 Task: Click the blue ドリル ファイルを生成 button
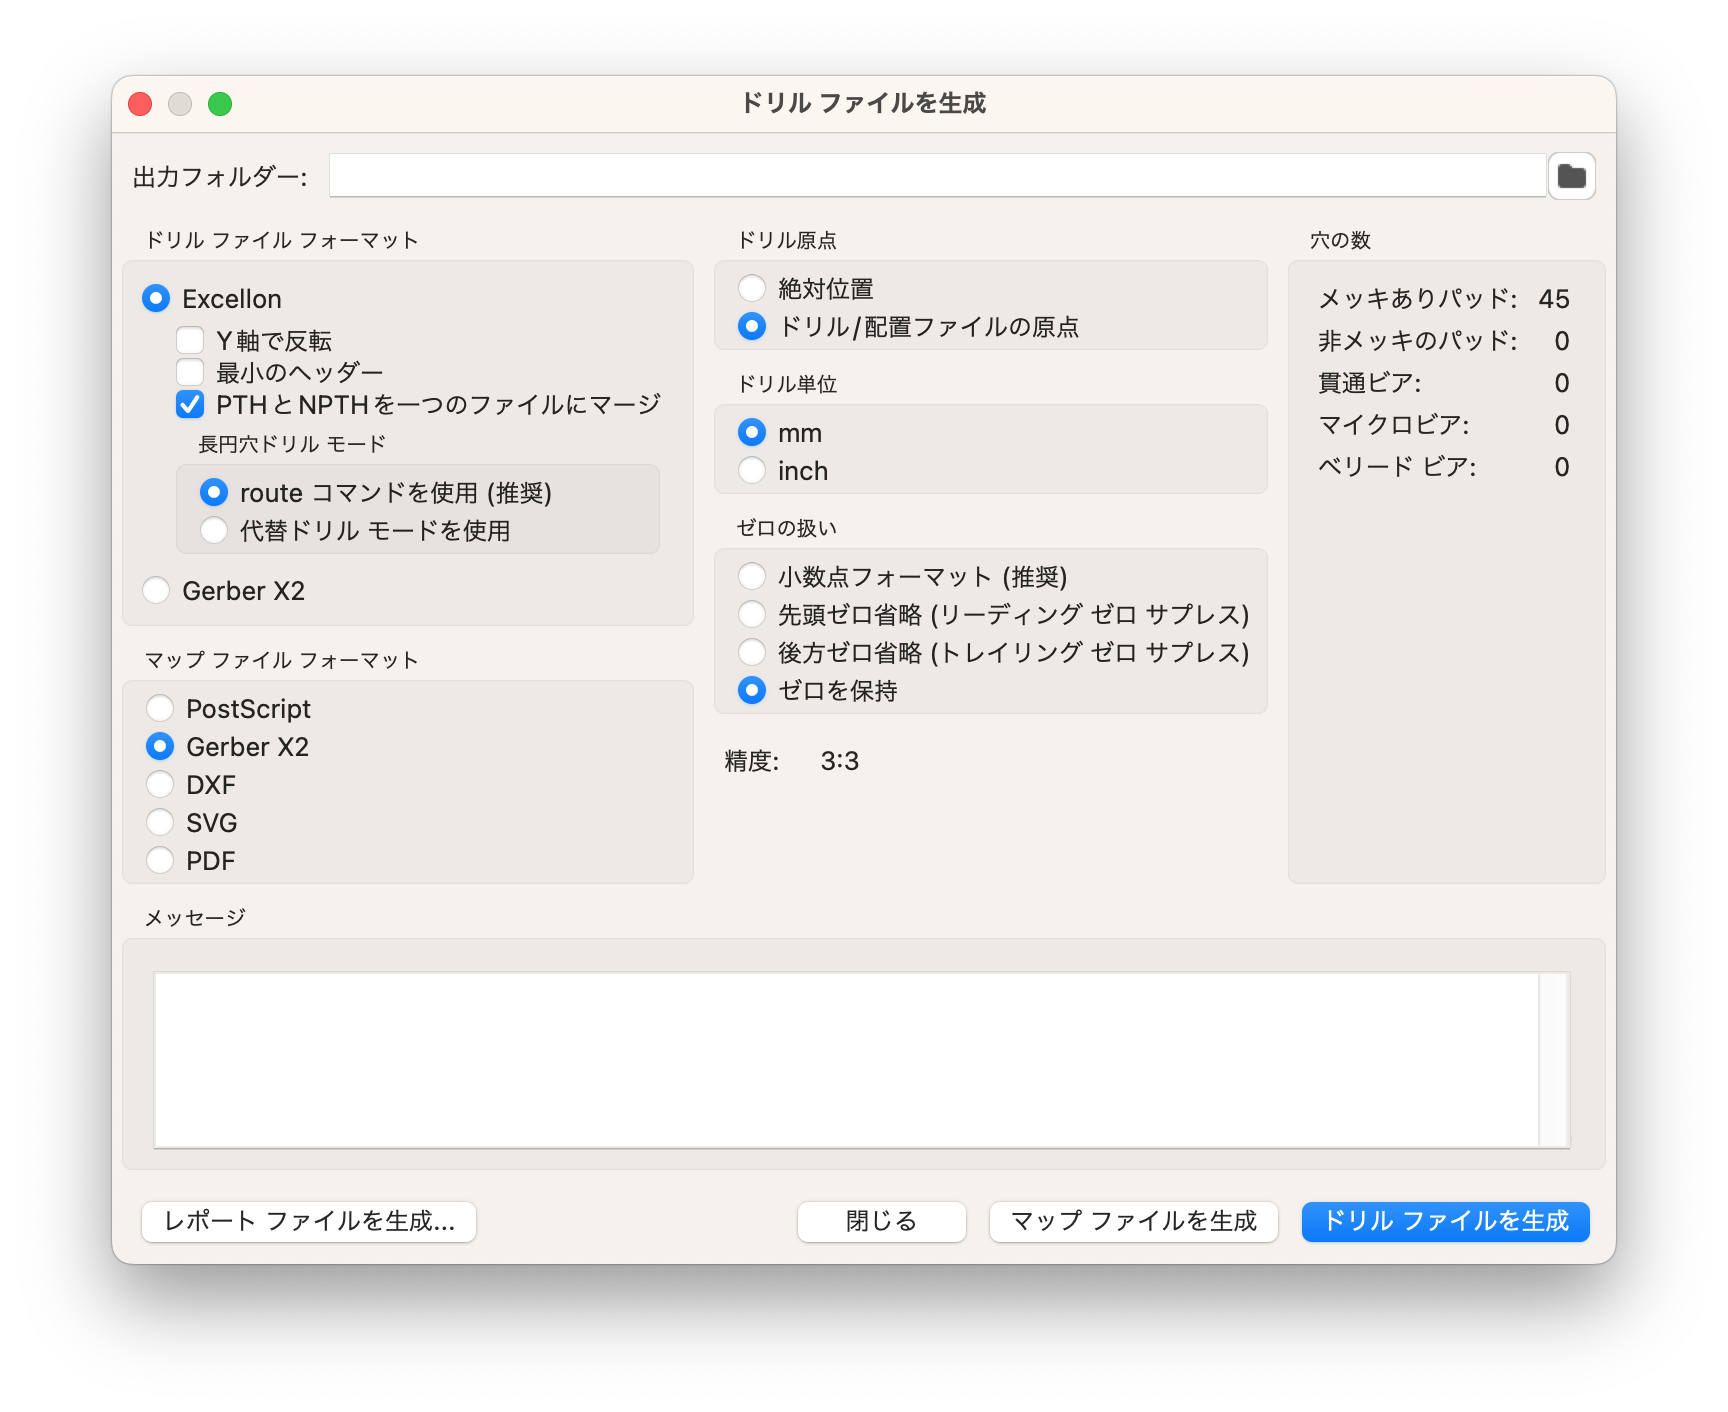[x=1446, y=1221]
